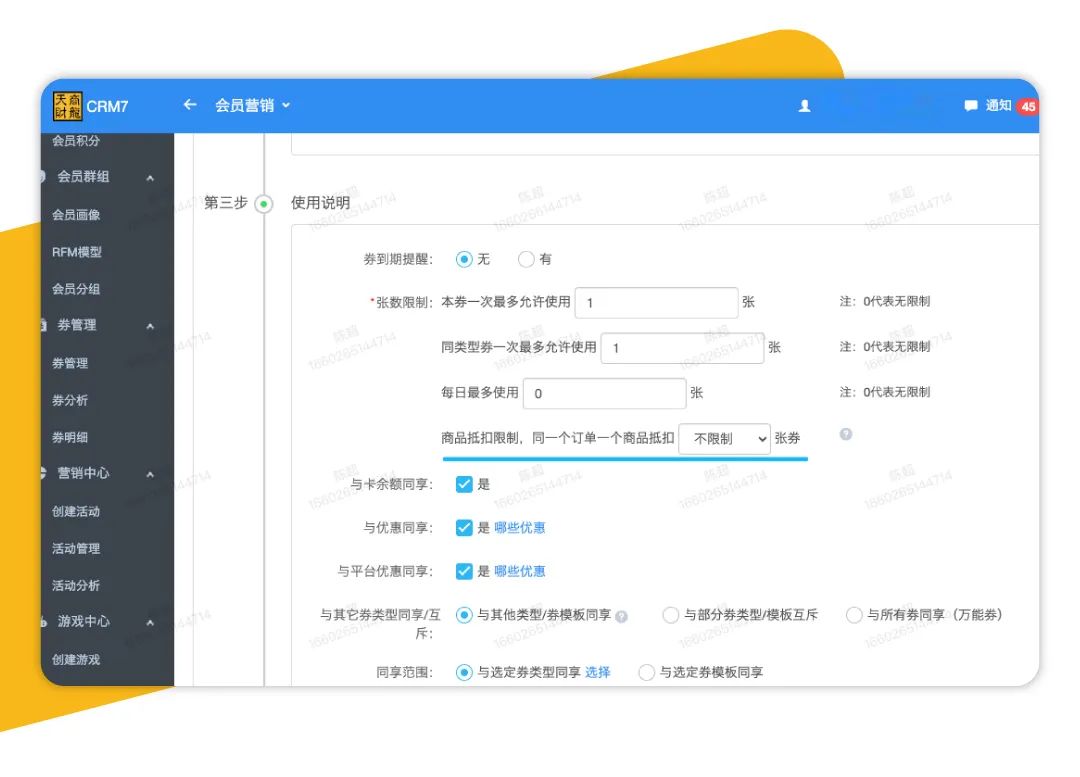Uncheck 与优惠同享 checkbox
Viewport: 1080px width, 777px height.
(x=464, y=528)
